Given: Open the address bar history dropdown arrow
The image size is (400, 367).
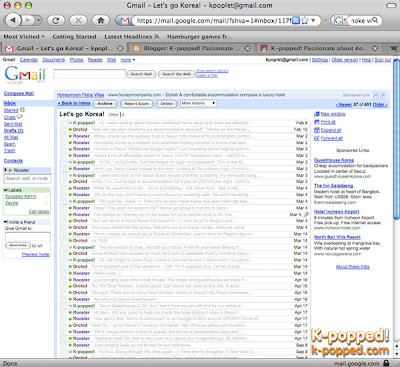Looking at the screenshot, I should coord(313,21).
